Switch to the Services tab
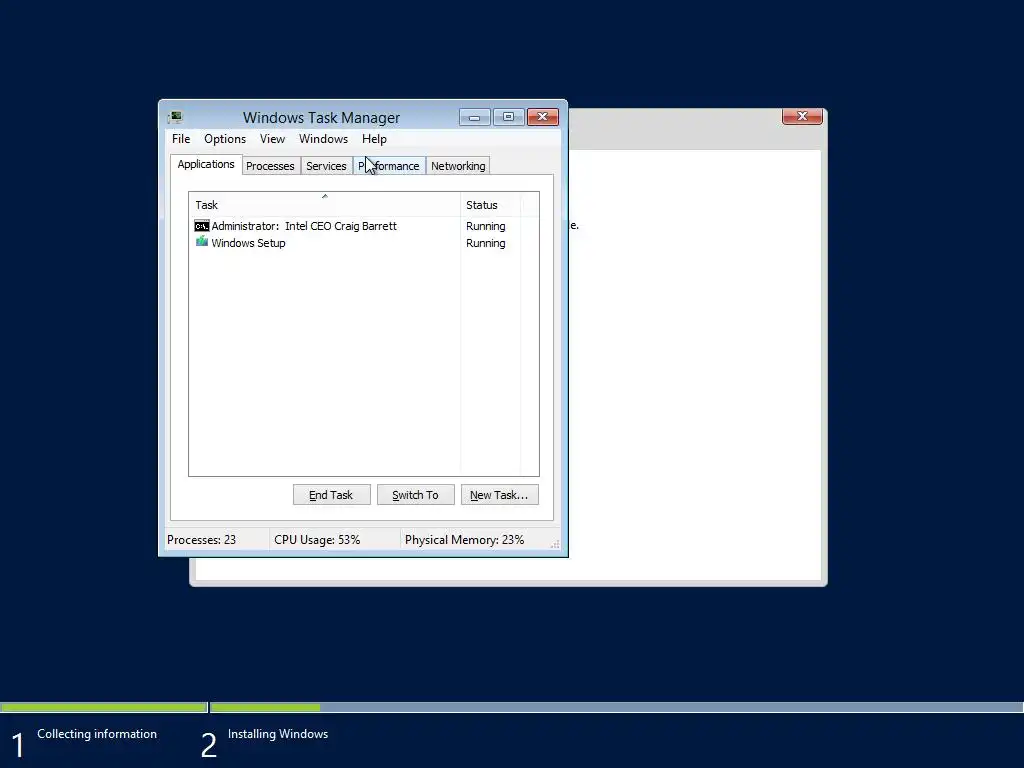The width and height of the screenshot is (1024, 768). pyautogui.click(x=326, y=166)
